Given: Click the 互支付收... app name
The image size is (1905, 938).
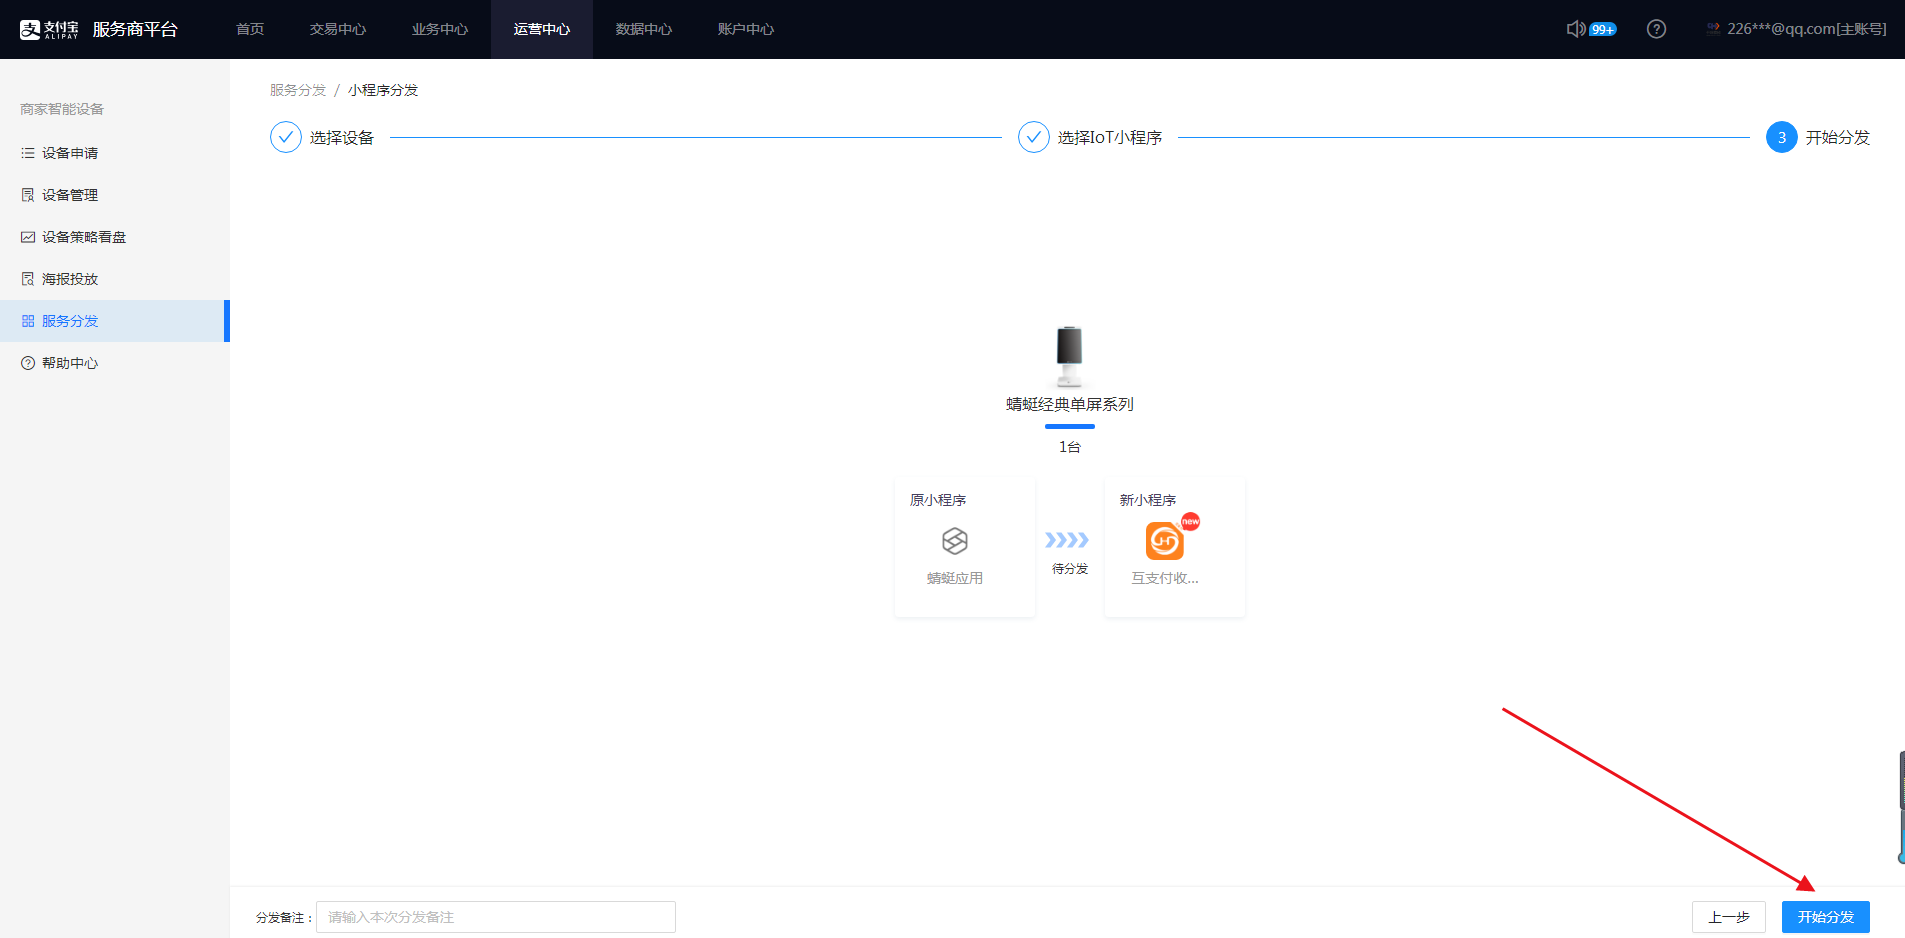Looking at the screenshot, I should click(x=1165, y=578).
